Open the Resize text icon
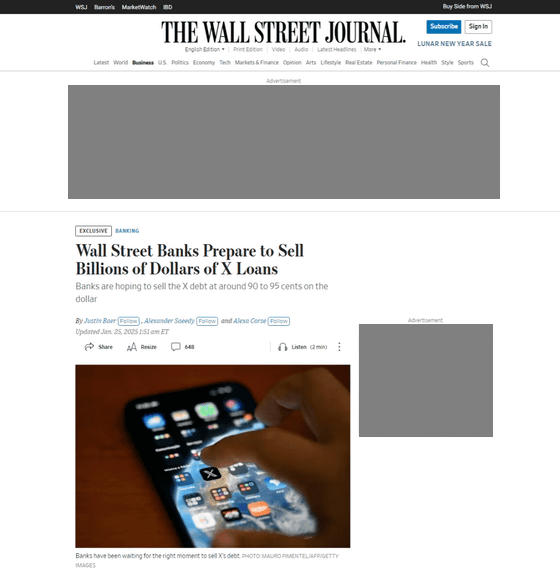The height and width of the screenshot is (578, 560). tap(132, 347)
